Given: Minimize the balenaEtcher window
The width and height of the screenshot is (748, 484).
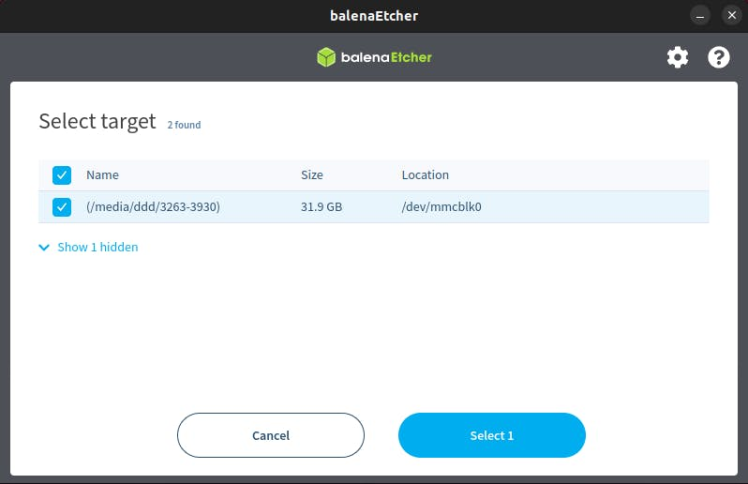Looking at the screenshot, I should pyautogui.click(x=700, y=16).
